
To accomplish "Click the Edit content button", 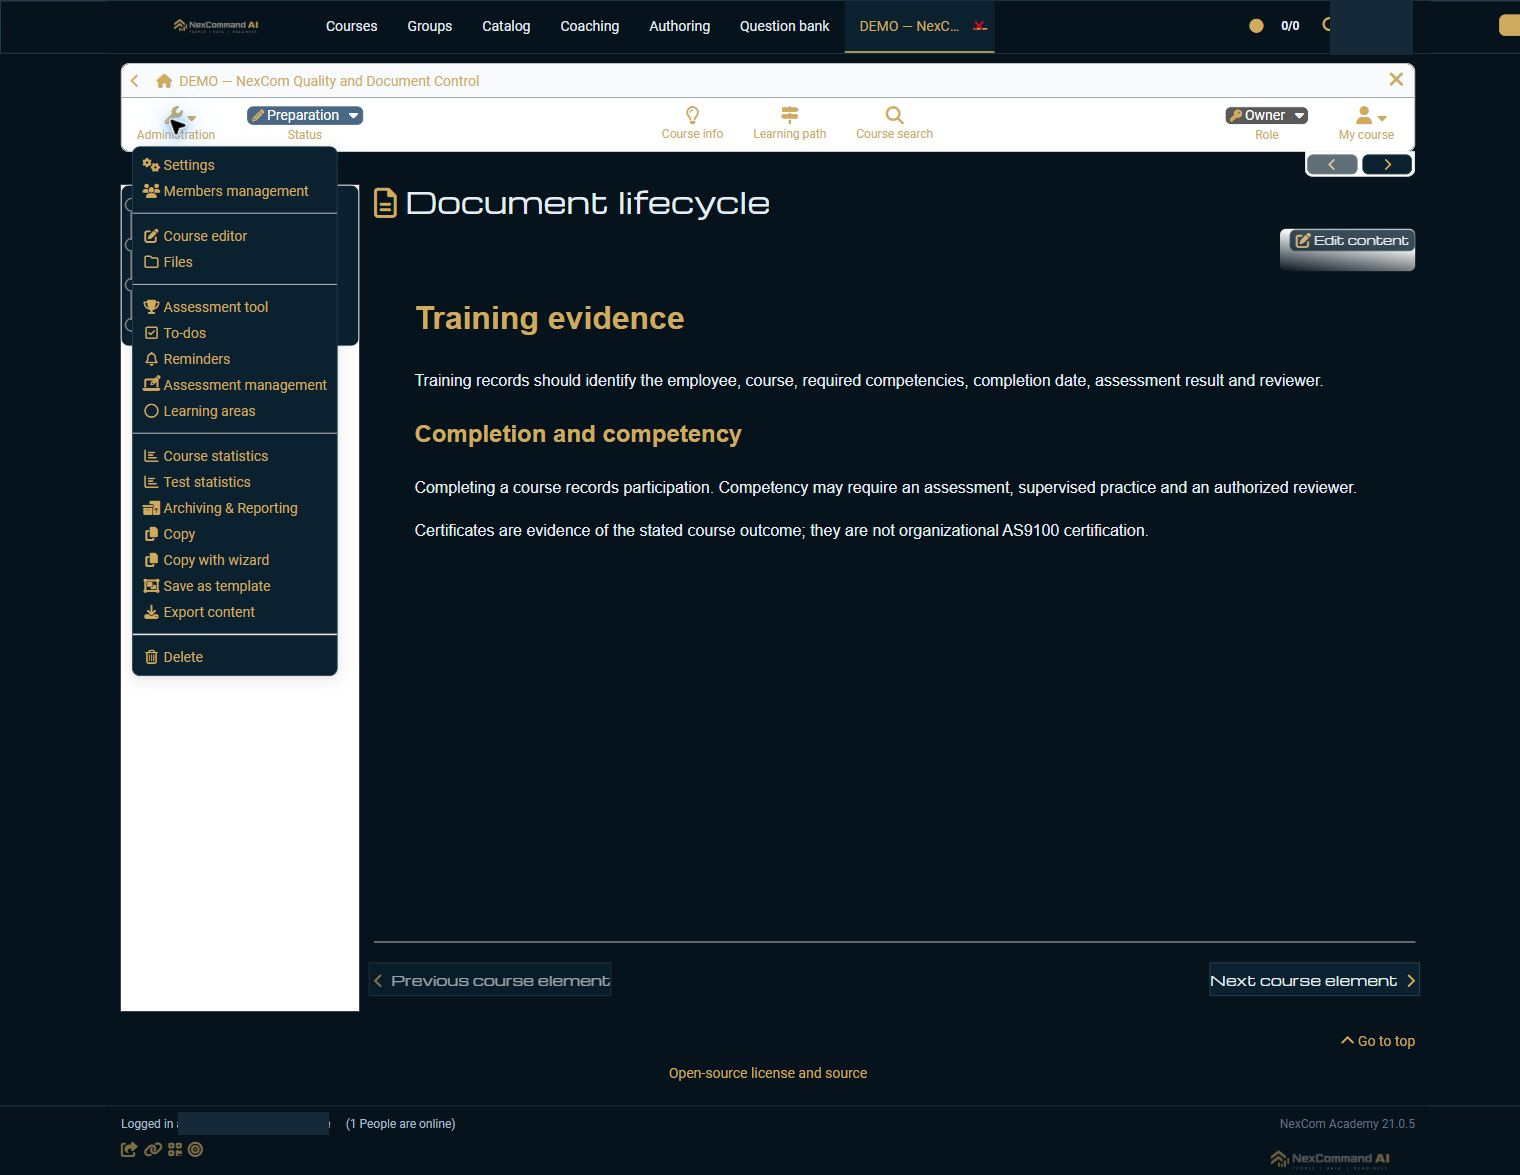I will click(x=1351, y=240).
